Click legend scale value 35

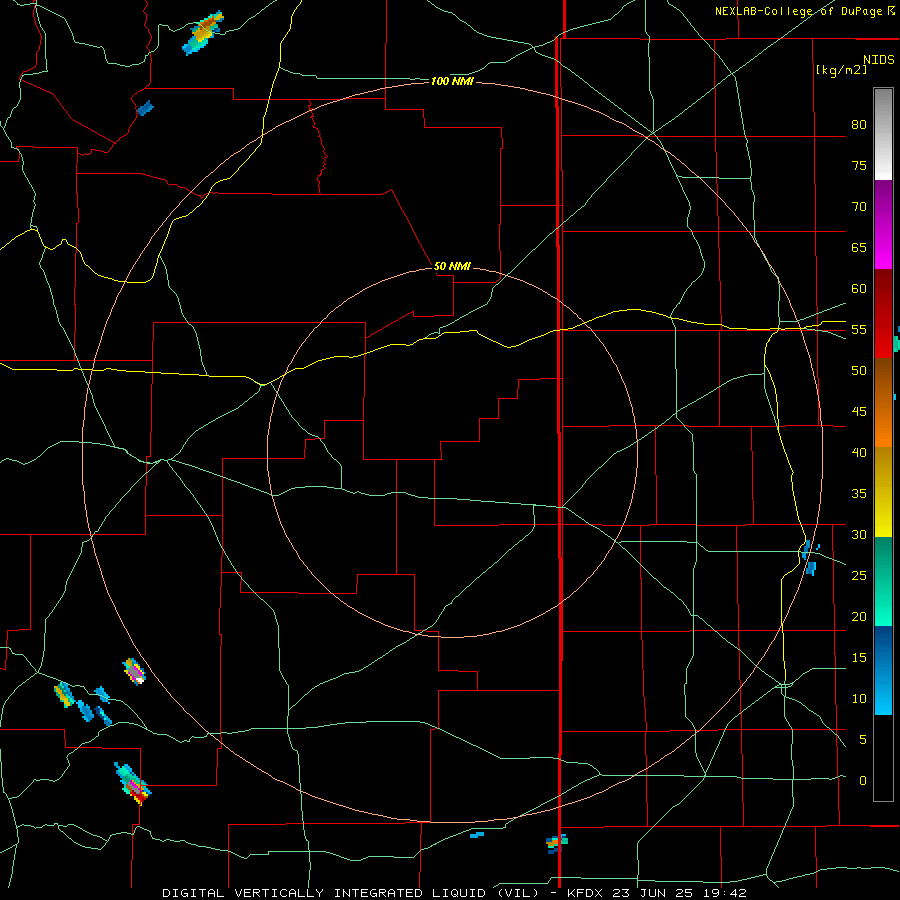click(859, 494)
